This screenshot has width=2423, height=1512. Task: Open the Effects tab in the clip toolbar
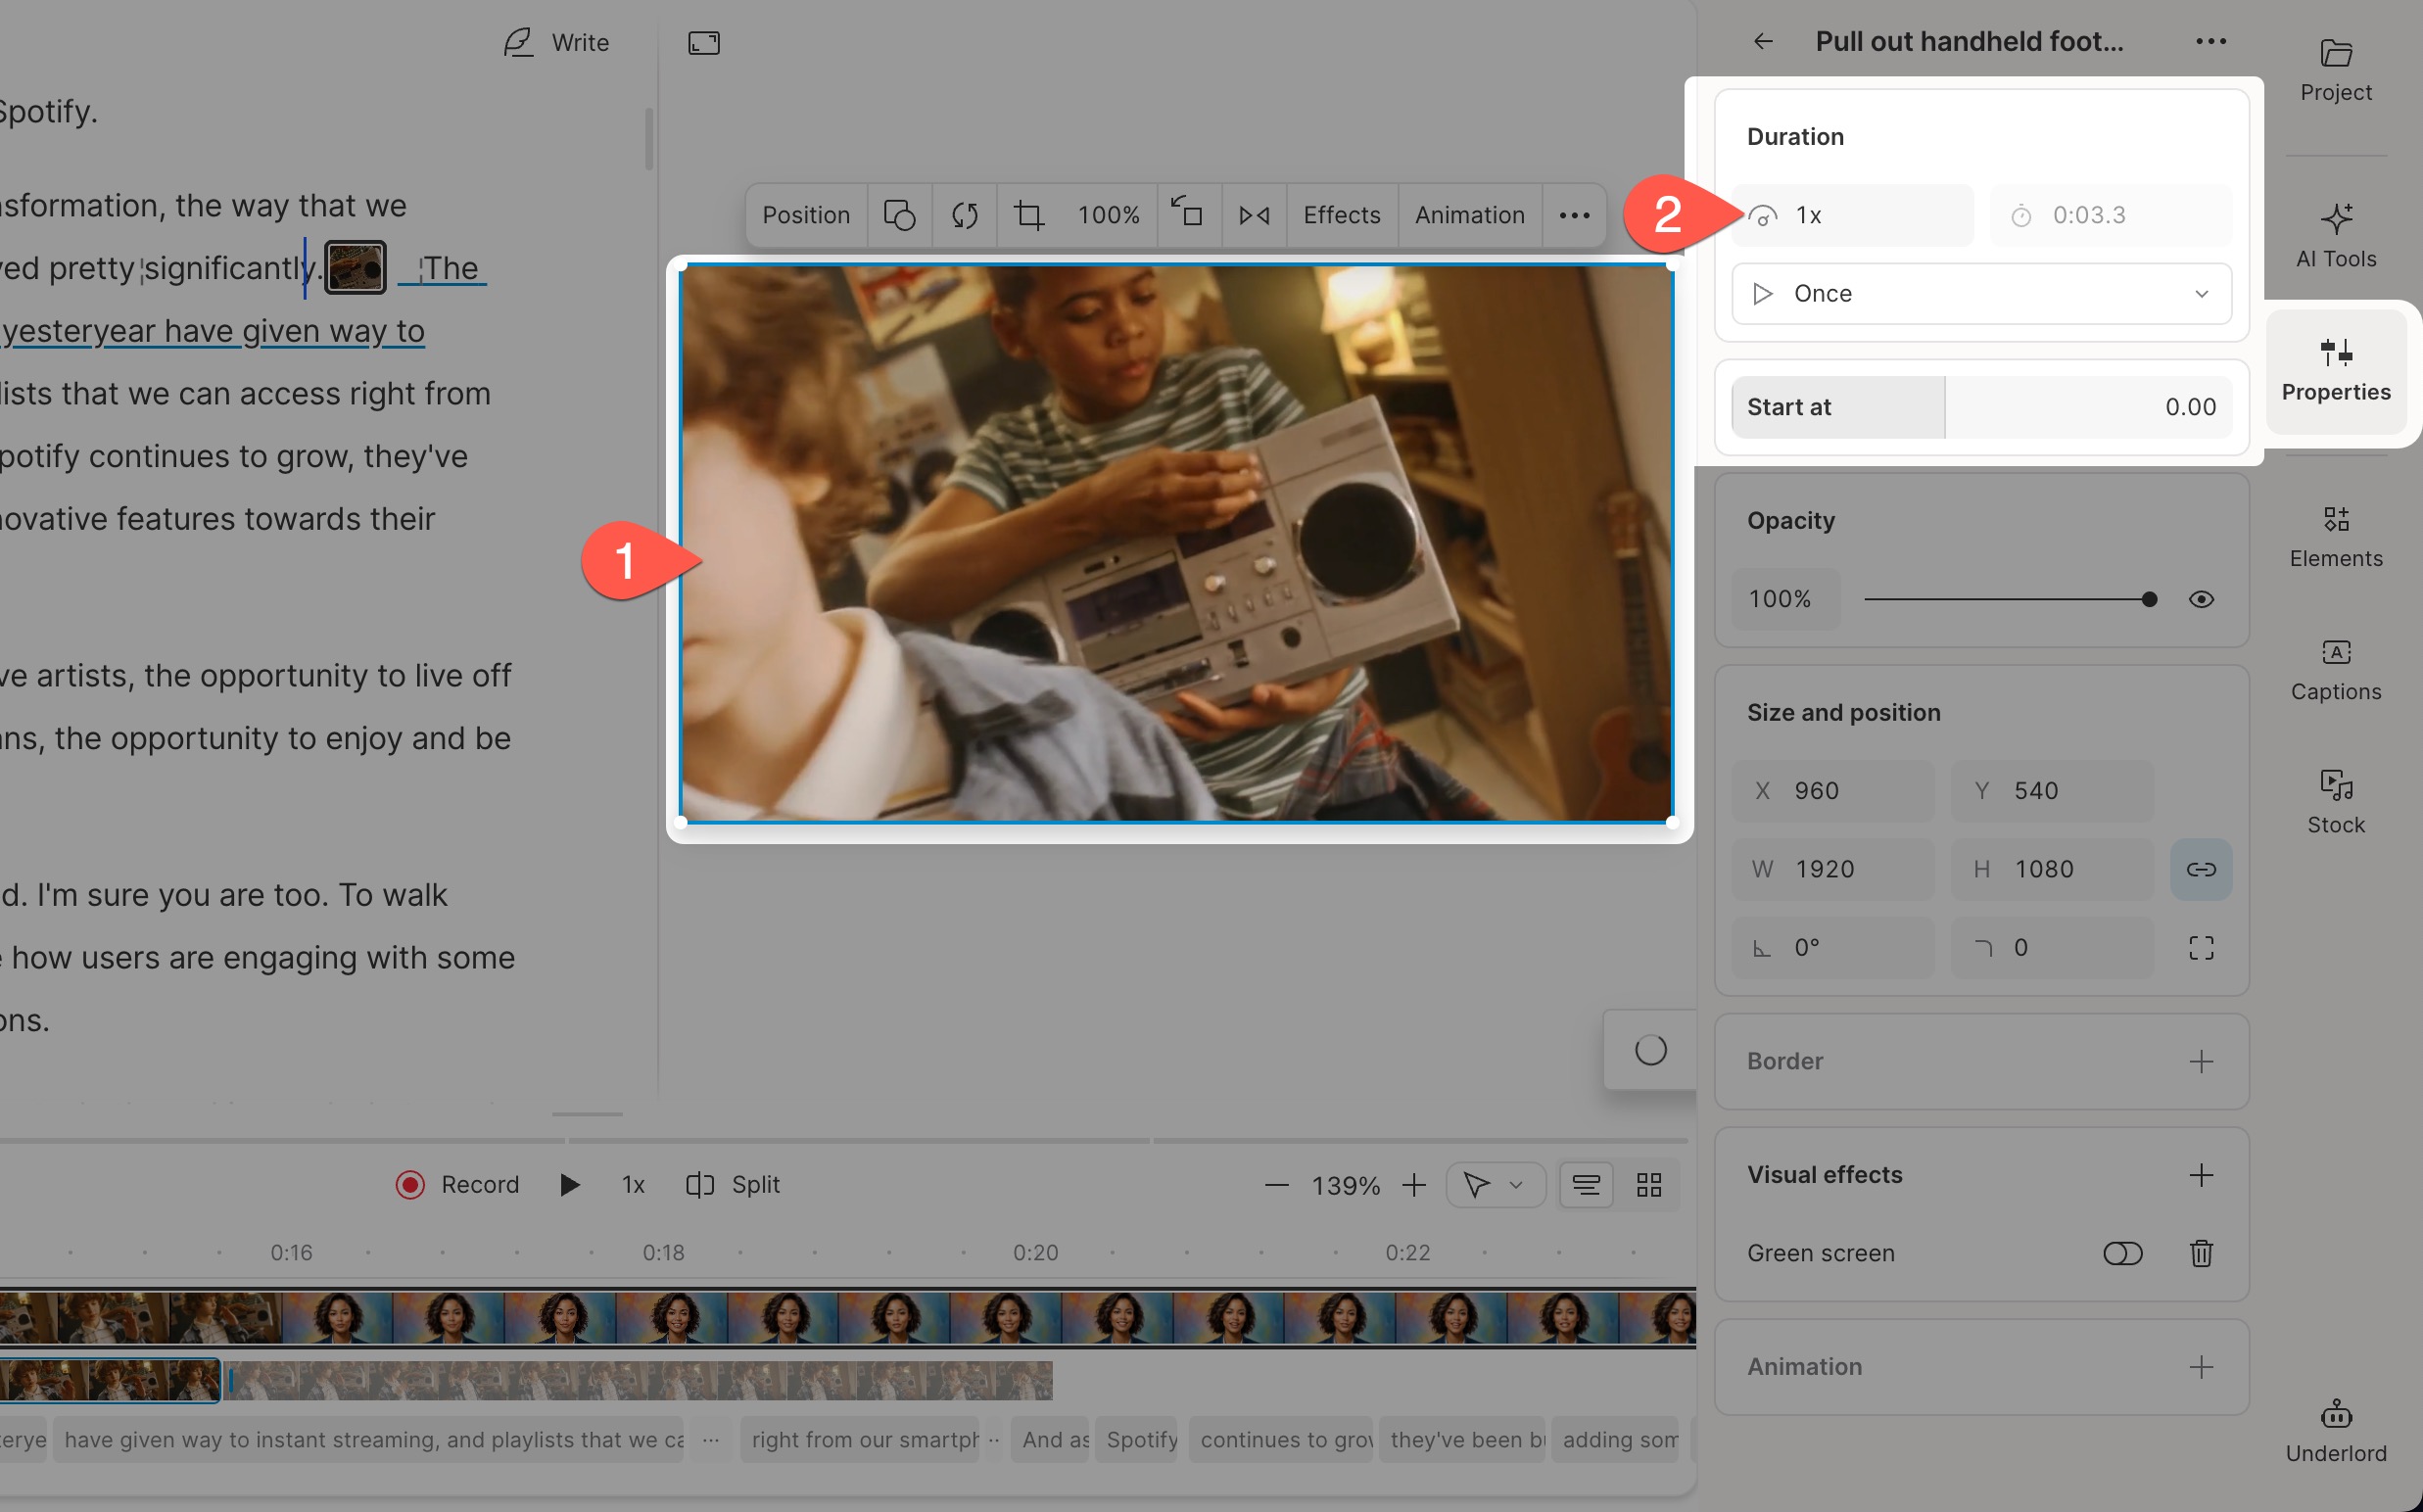click(1341, 215)
